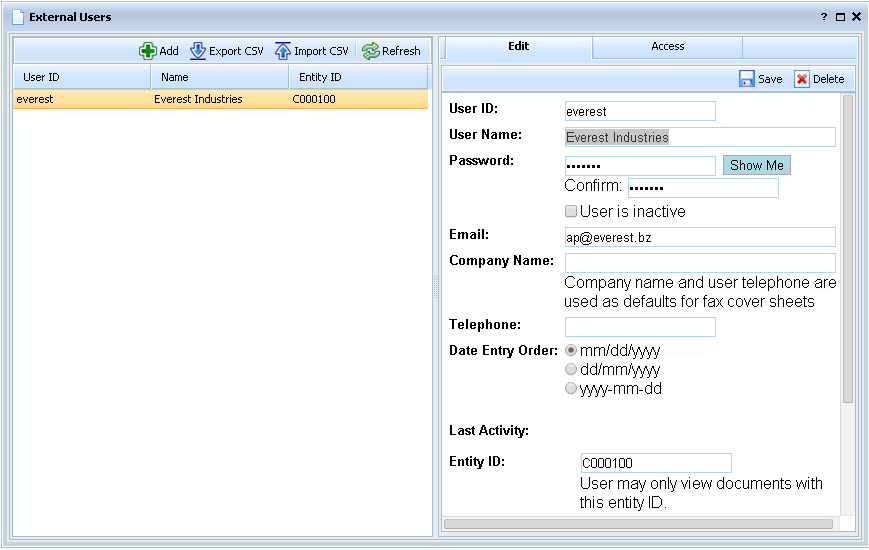Open help via the question mark icon
Viewport: 869px width, 550px height.
(x=824, y=17)
